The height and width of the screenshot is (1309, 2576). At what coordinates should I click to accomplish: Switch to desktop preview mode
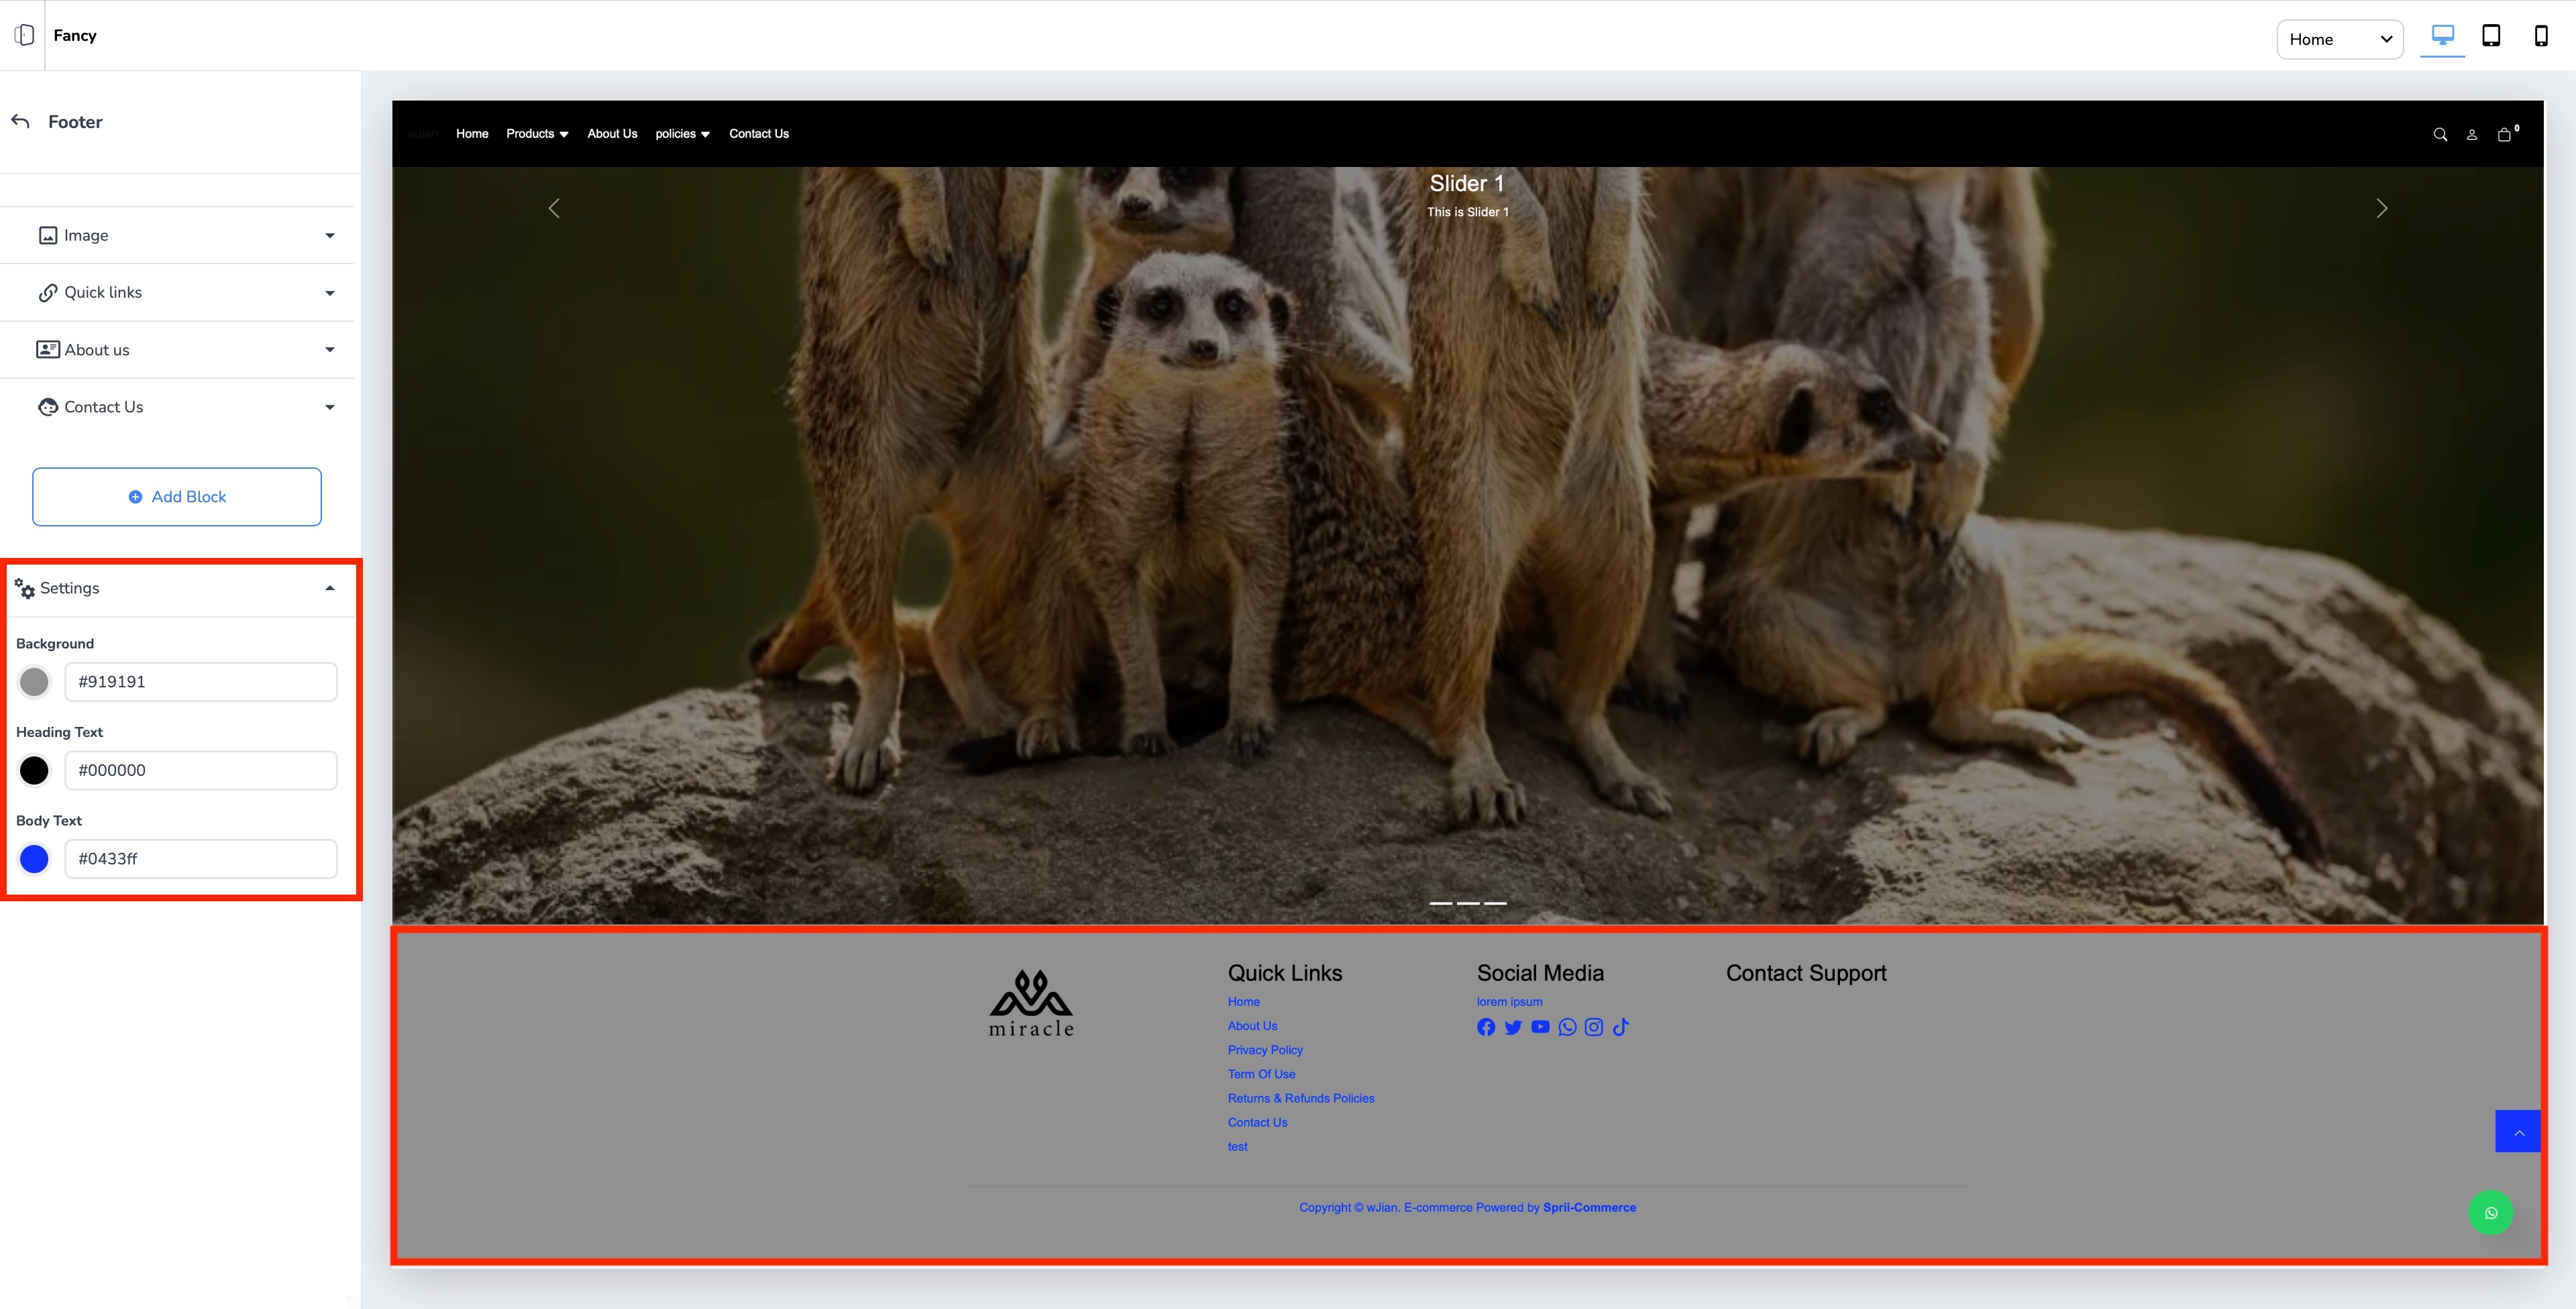(x=2442, y=36)
